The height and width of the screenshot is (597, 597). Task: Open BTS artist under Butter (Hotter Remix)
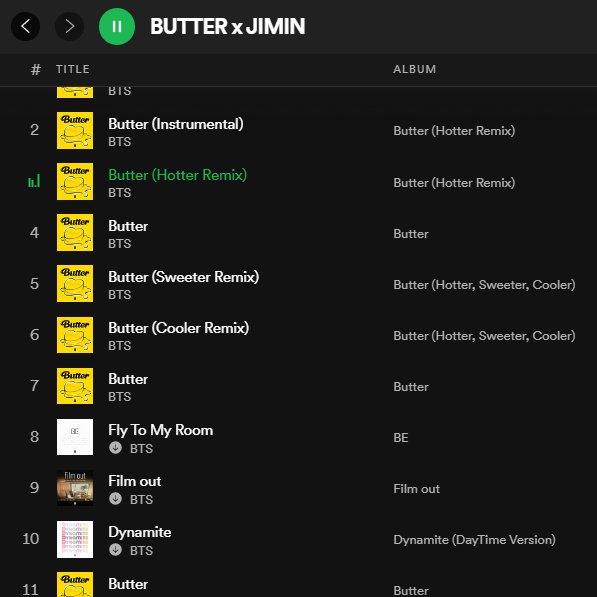pos(120,193)
